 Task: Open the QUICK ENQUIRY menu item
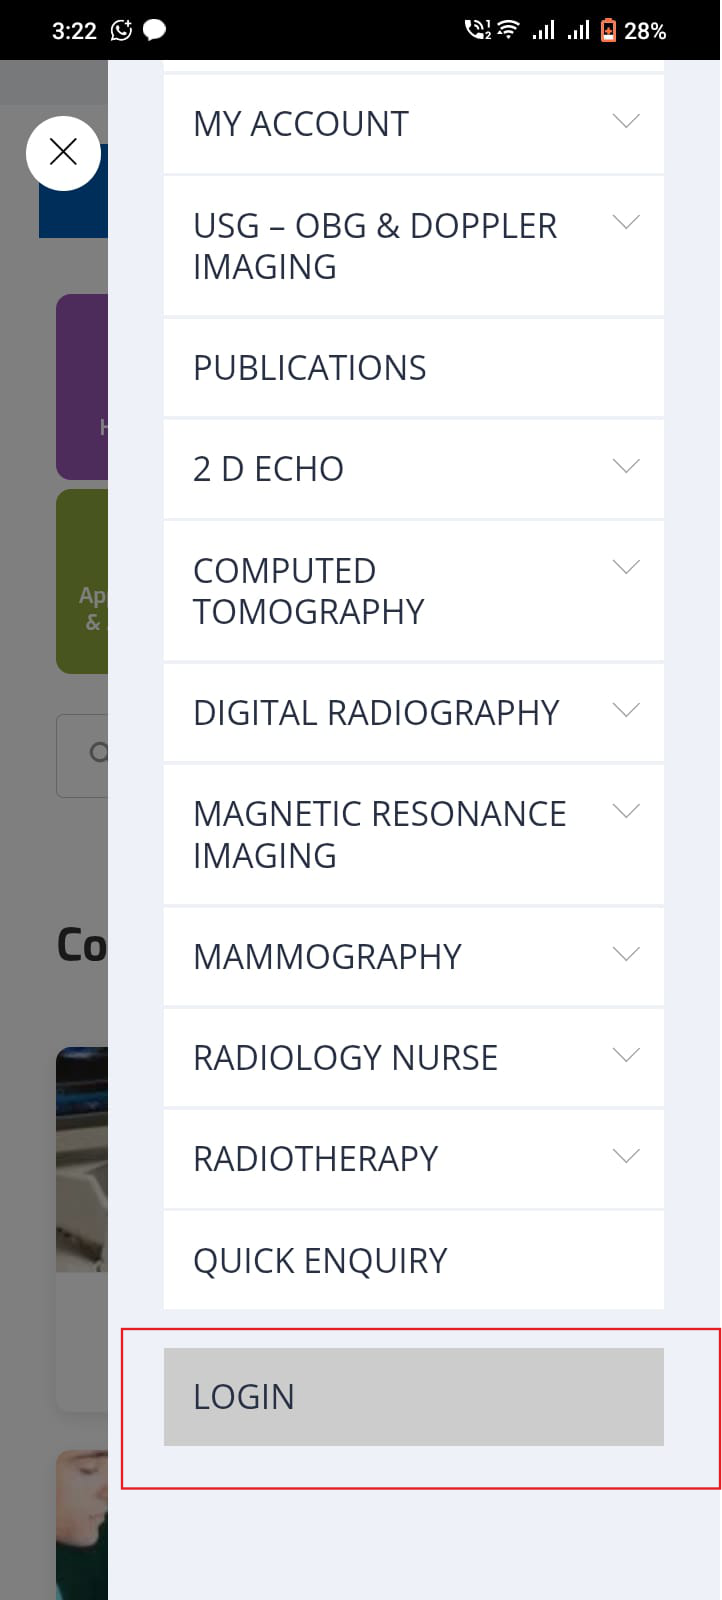414,1260
